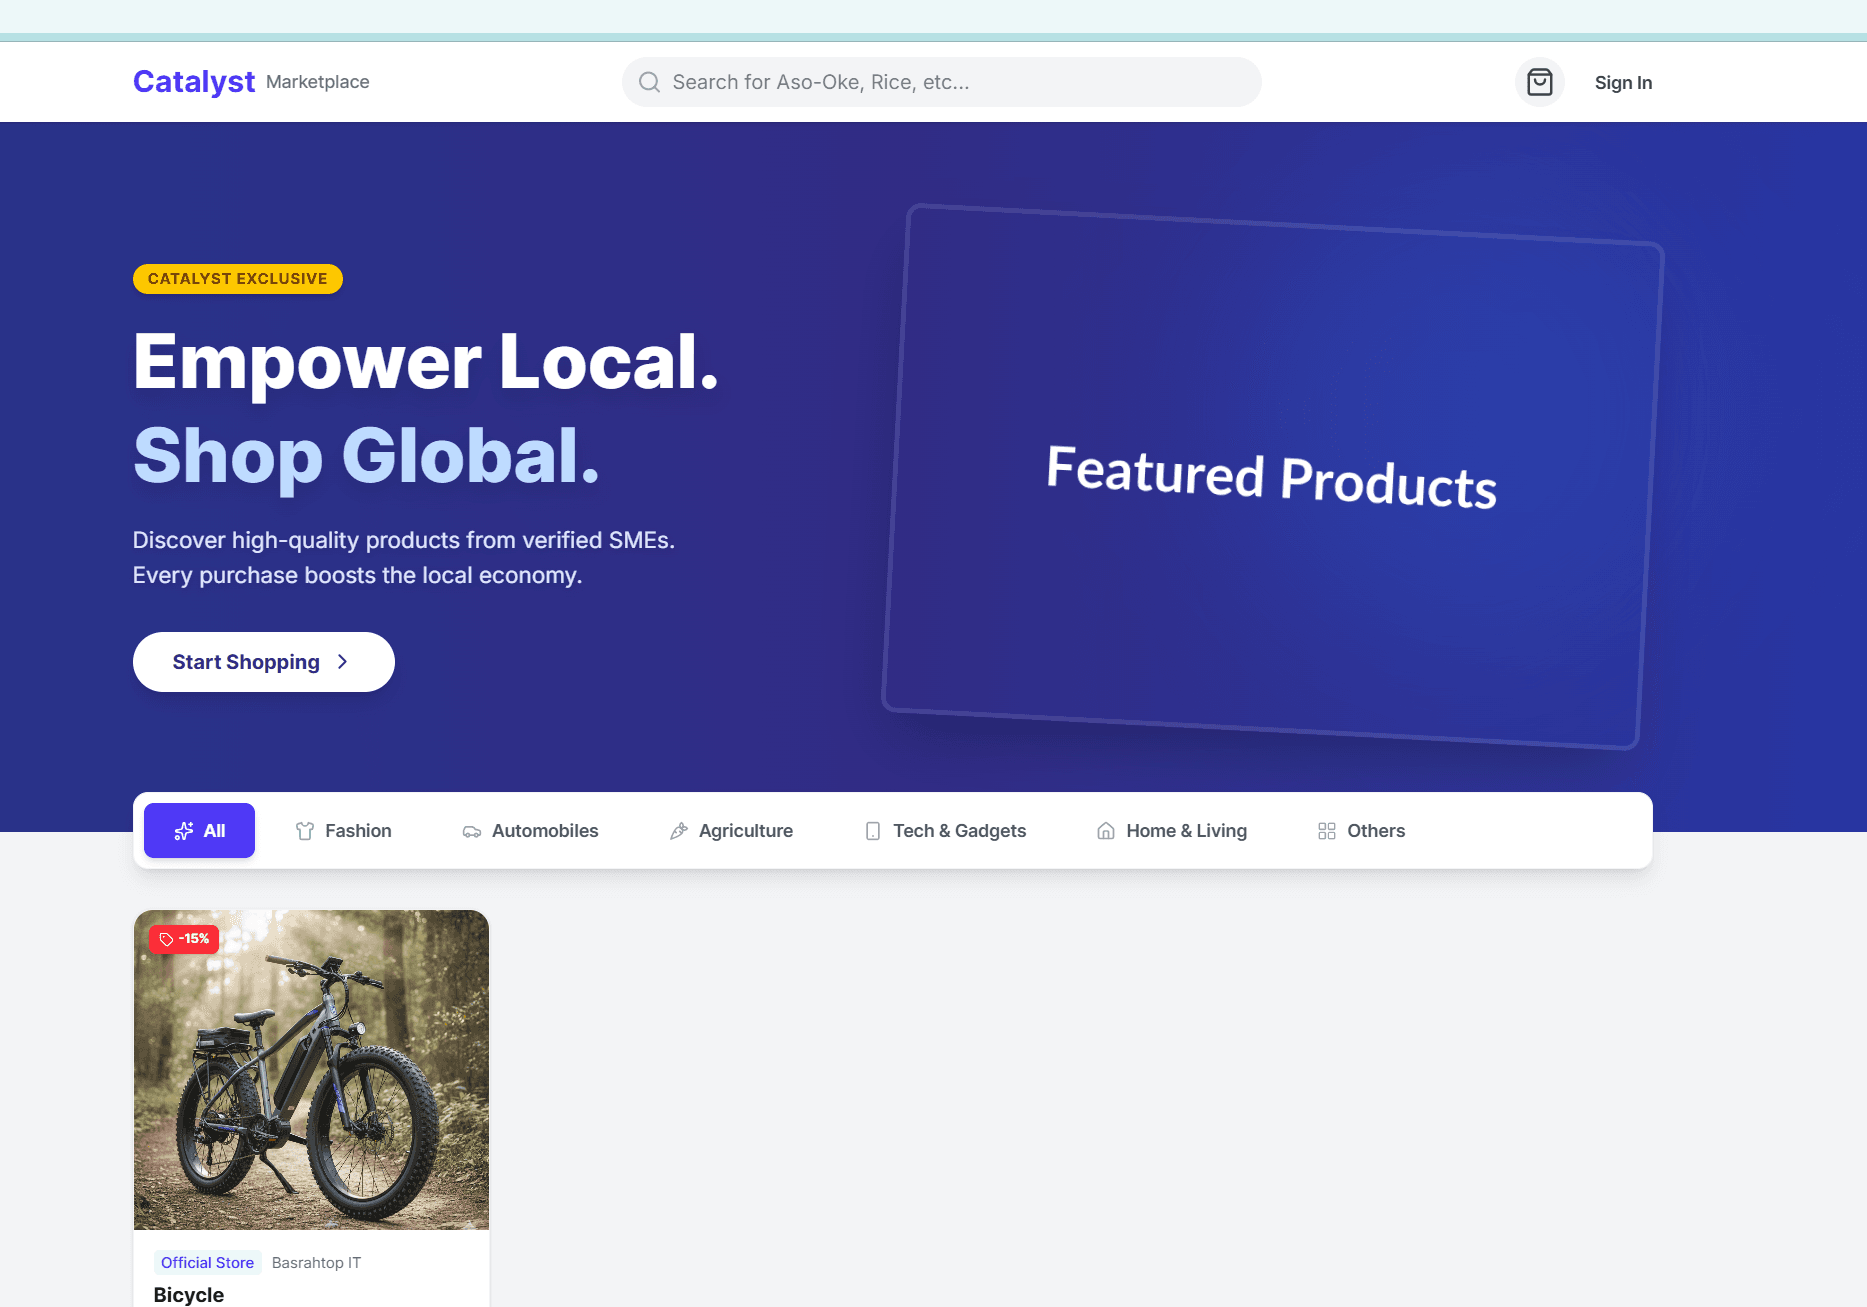The width and height of the screenshot is (1867, 1307).
Task: Select the Fashion shirt icon
Action: 304,830
